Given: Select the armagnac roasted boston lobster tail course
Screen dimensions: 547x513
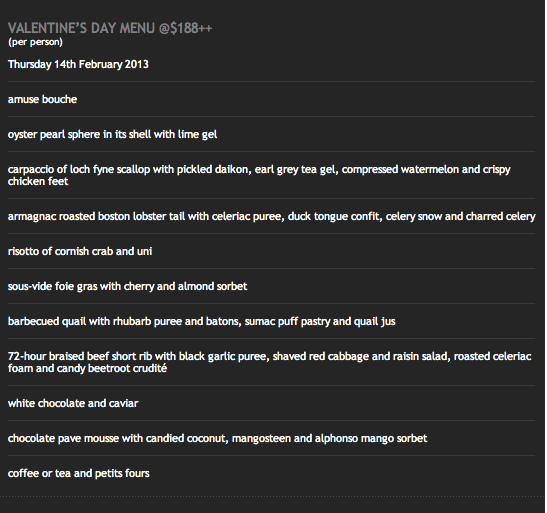Looking at the screenshot, I should tap(271, 217).
